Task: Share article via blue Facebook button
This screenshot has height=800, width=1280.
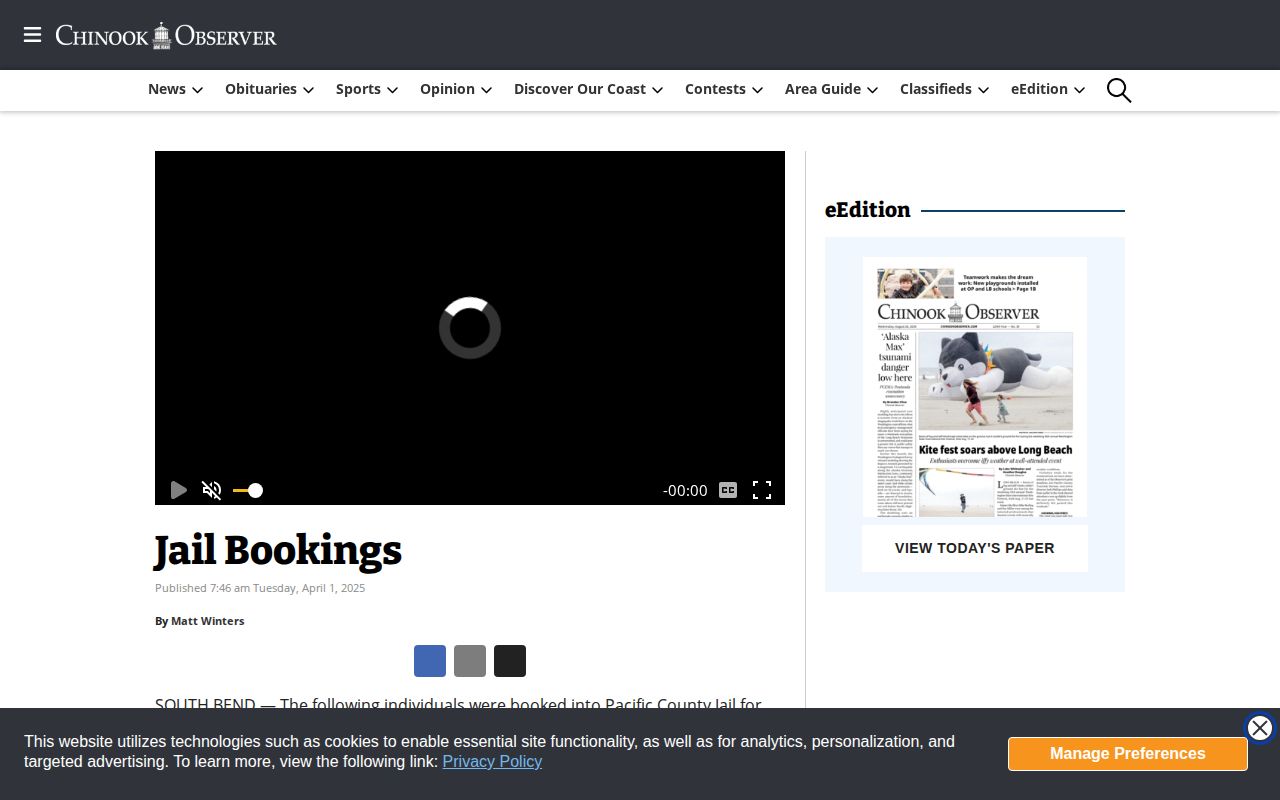Action: point(430,661)
